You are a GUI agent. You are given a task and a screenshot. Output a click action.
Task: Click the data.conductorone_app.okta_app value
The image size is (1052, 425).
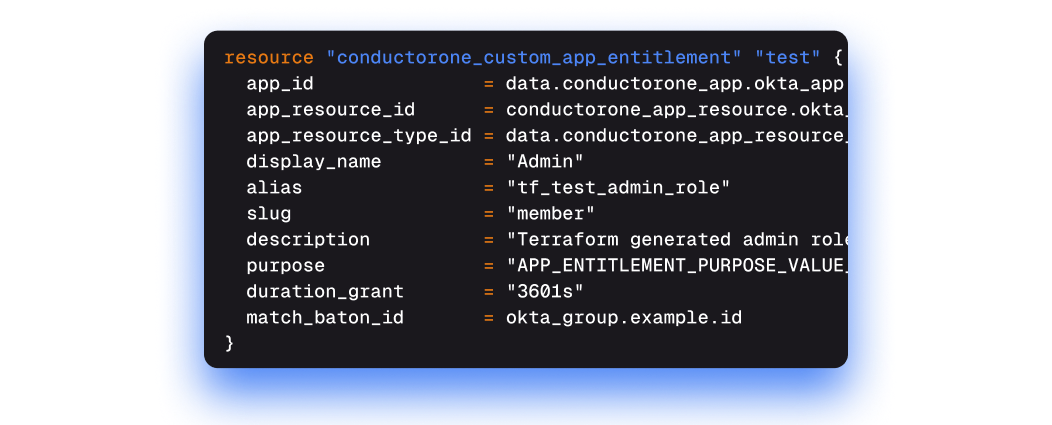pyautogui.click(x=676, y=83)
